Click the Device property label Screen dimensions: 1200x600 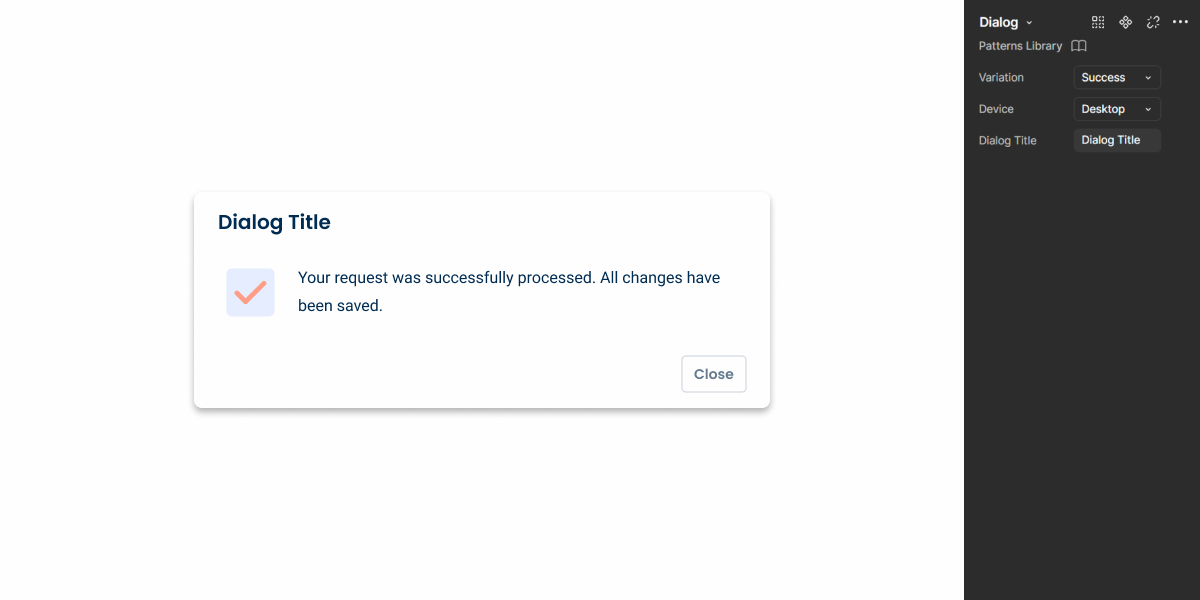[x=996, y=109]
